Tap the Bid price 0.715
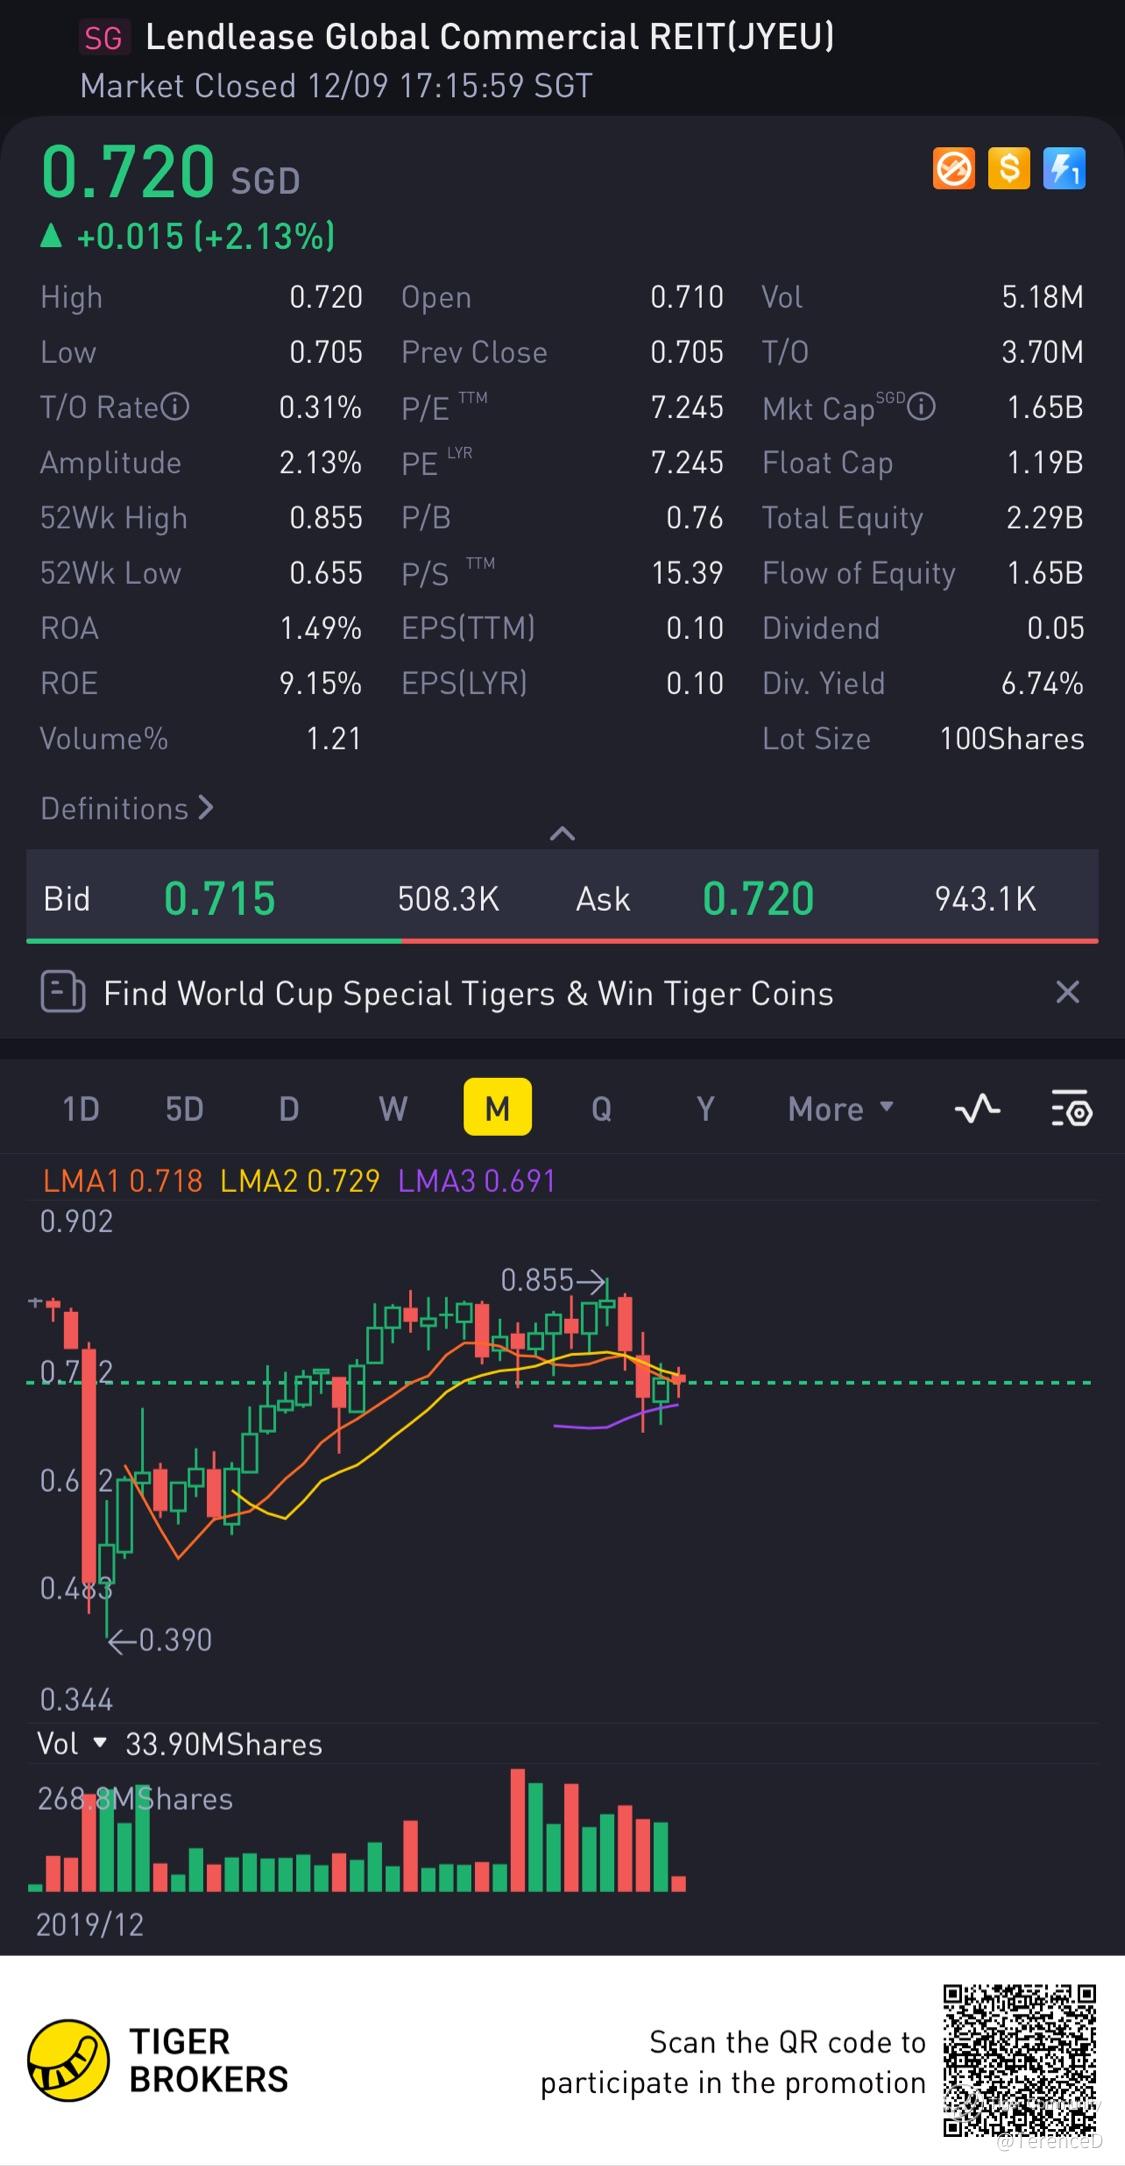The height and width of the screenshot is (2166, 1125). click(x=219, y=898)
